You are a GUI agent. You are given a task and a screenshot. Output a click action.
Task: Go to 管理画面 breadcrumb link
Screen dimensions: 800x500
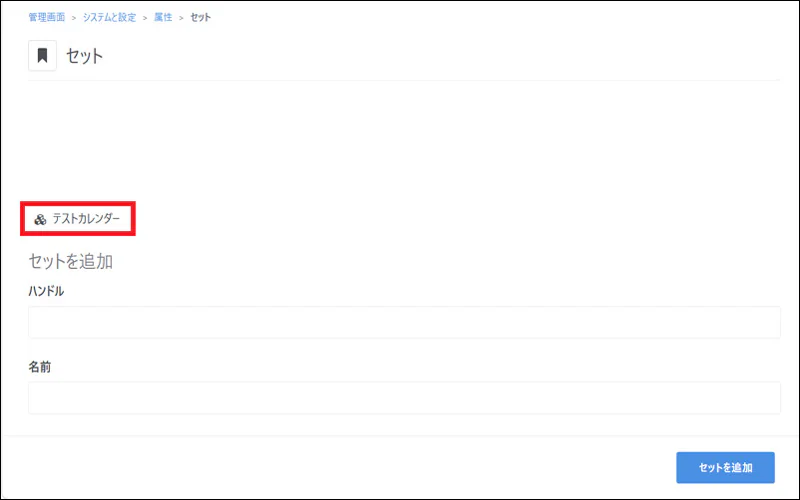[x=47, y=17]
